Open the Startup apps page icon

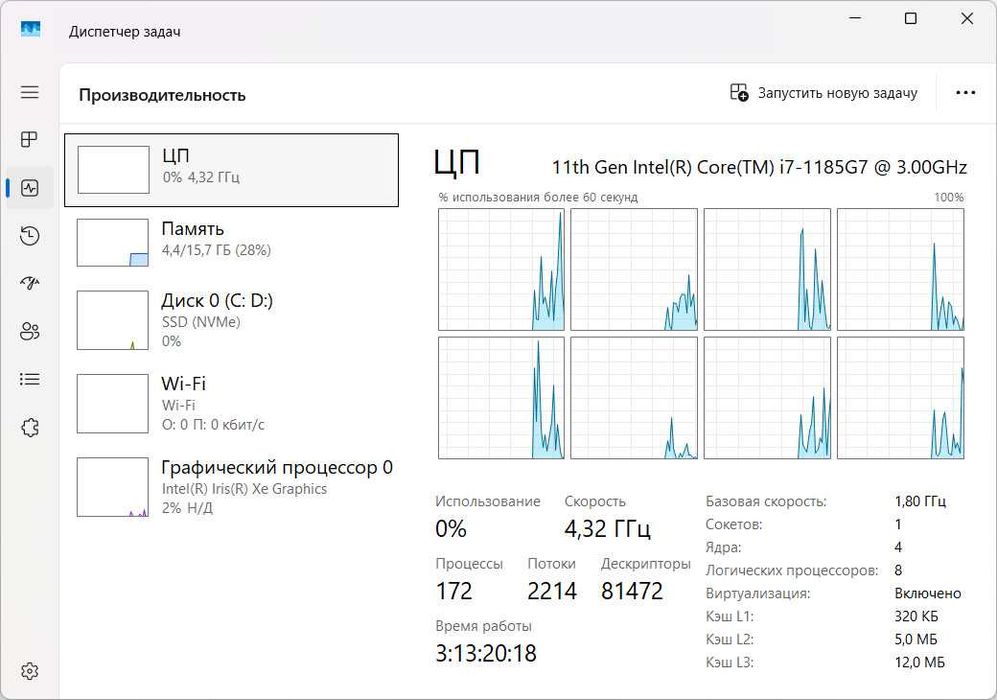tap(30, 283)
